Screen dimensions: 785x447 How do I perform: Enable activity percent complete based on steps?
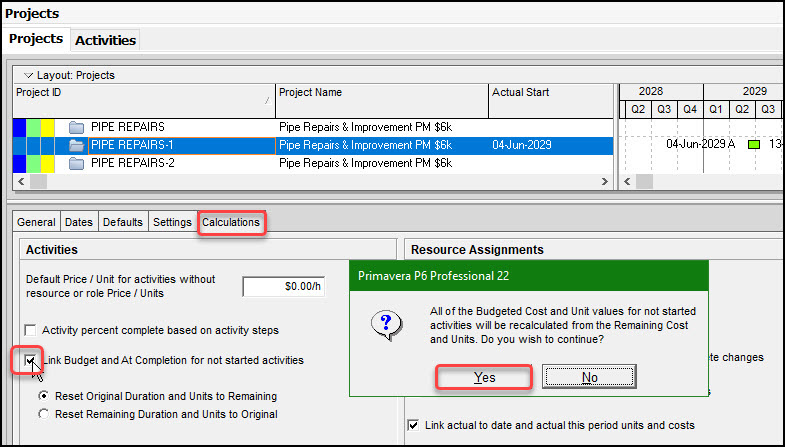point(31,330)
